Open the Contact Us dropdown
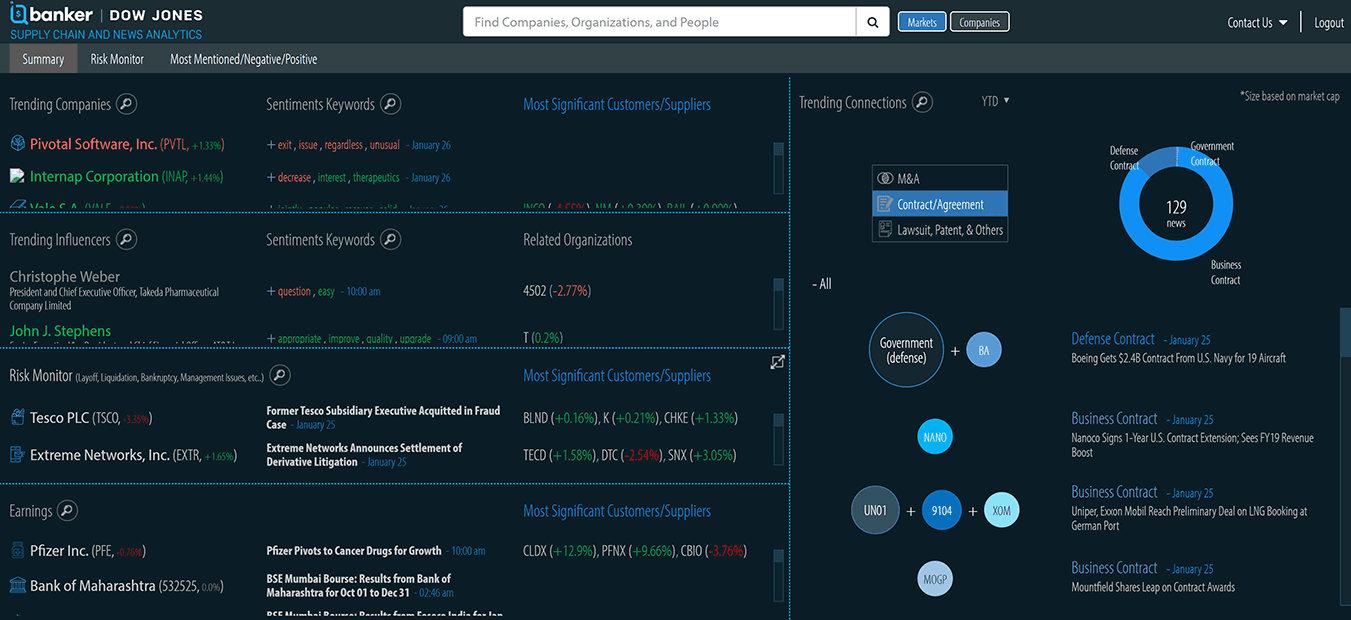 click(x=1257, y=22)
